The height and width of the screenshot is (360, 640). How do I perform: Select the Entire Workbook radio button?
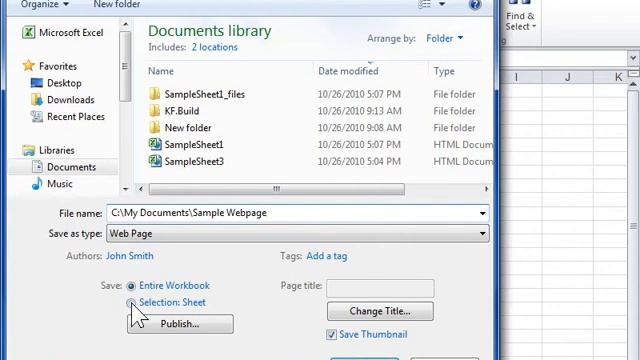pyautogui.click(x=131, y=286)
